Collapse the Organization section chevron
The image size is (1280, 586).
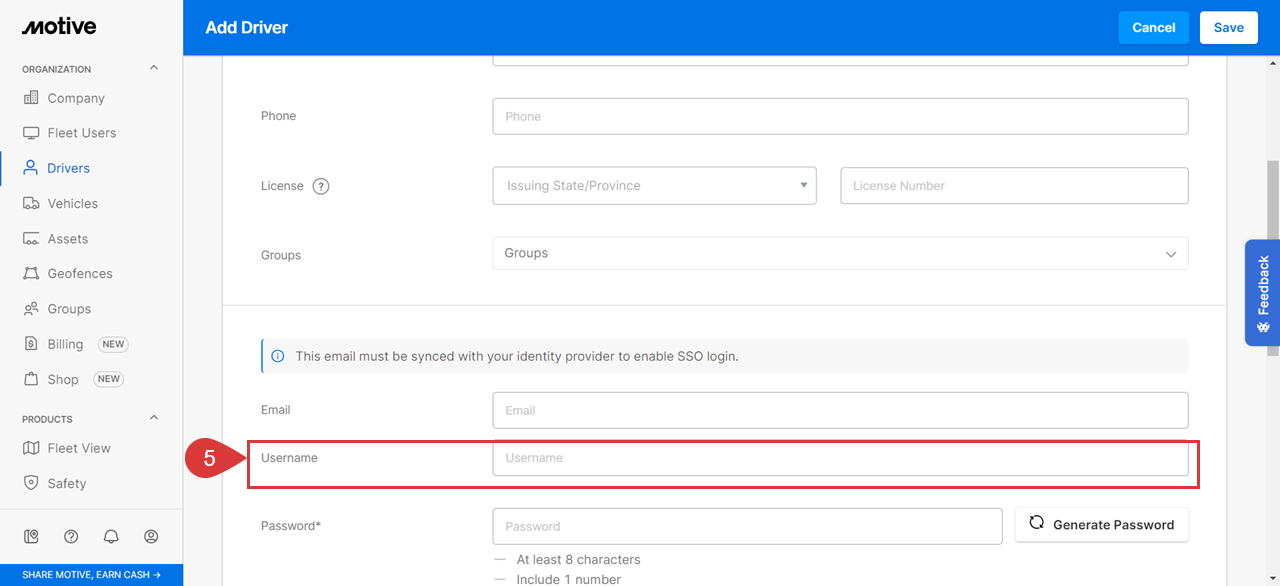pos(154,68)
